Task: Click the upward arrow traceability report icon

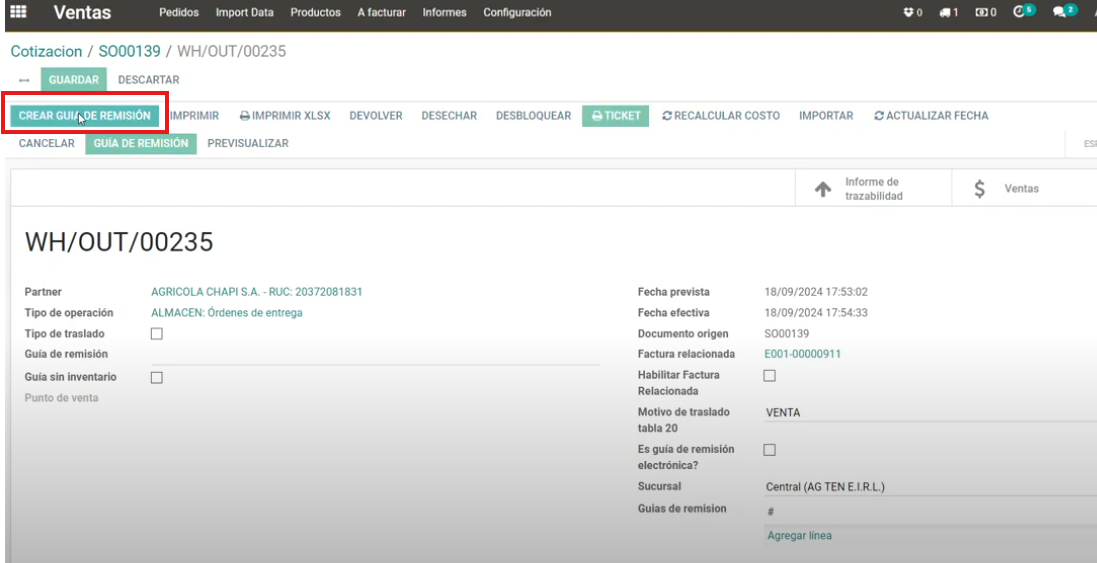Action: click(x=823, y=189)
